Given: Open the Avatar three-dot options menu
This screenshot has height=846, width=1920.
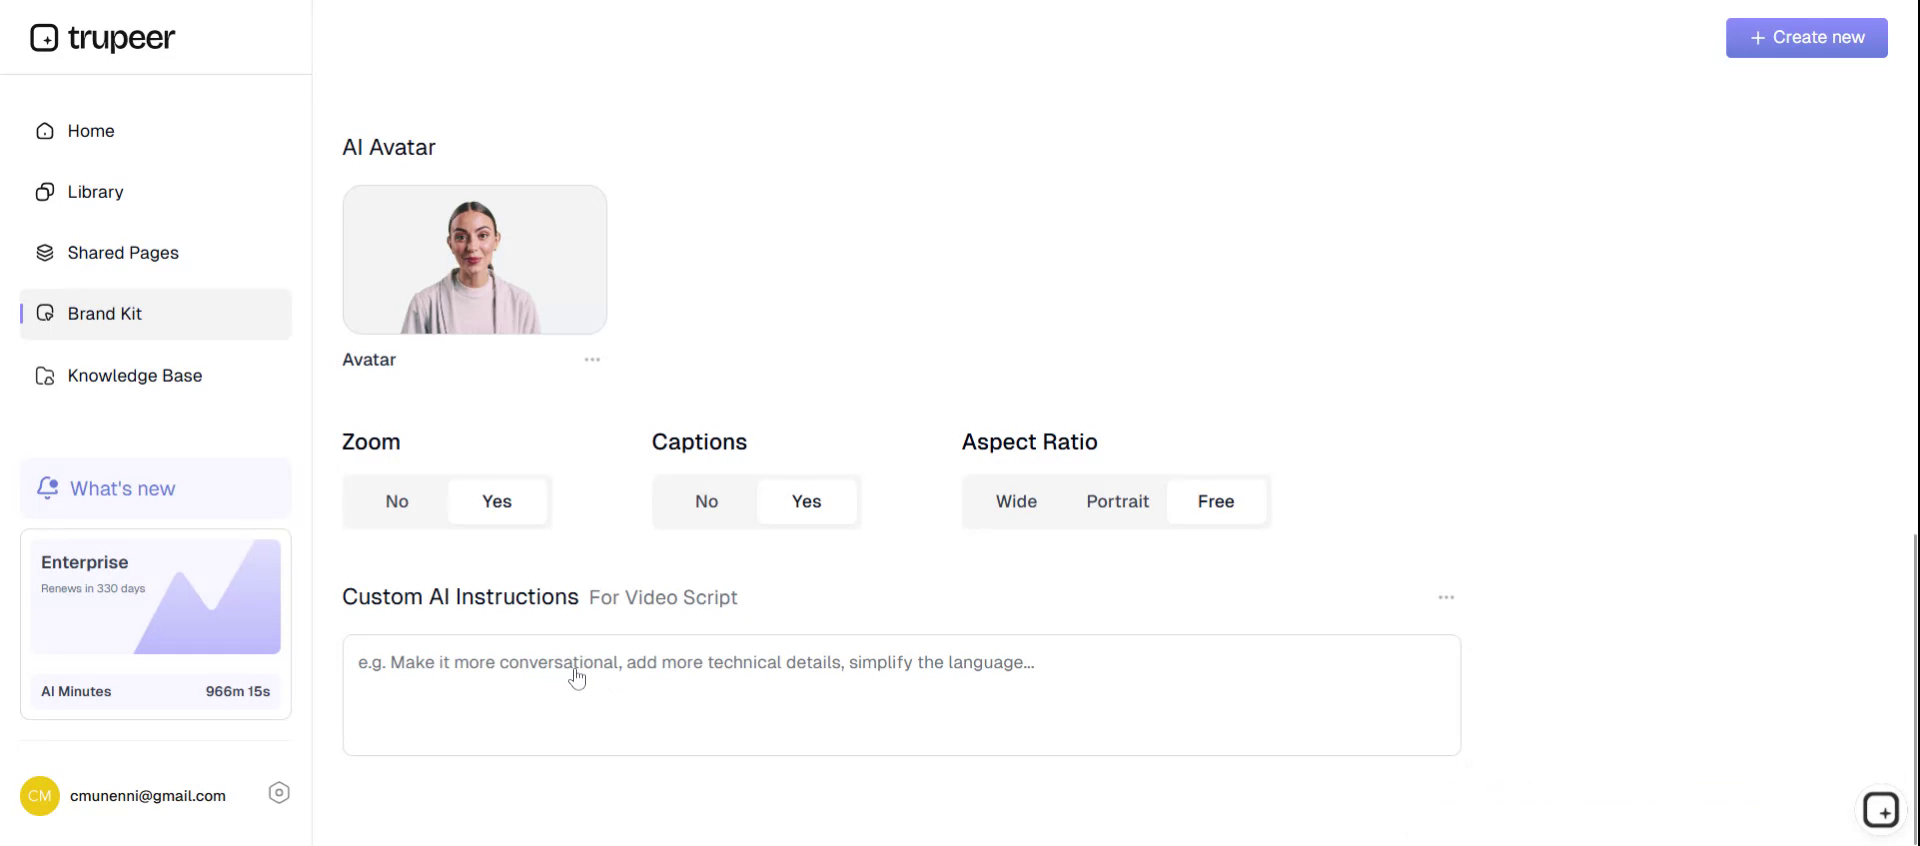Looking at the screenshot, I should pos(592,360).
